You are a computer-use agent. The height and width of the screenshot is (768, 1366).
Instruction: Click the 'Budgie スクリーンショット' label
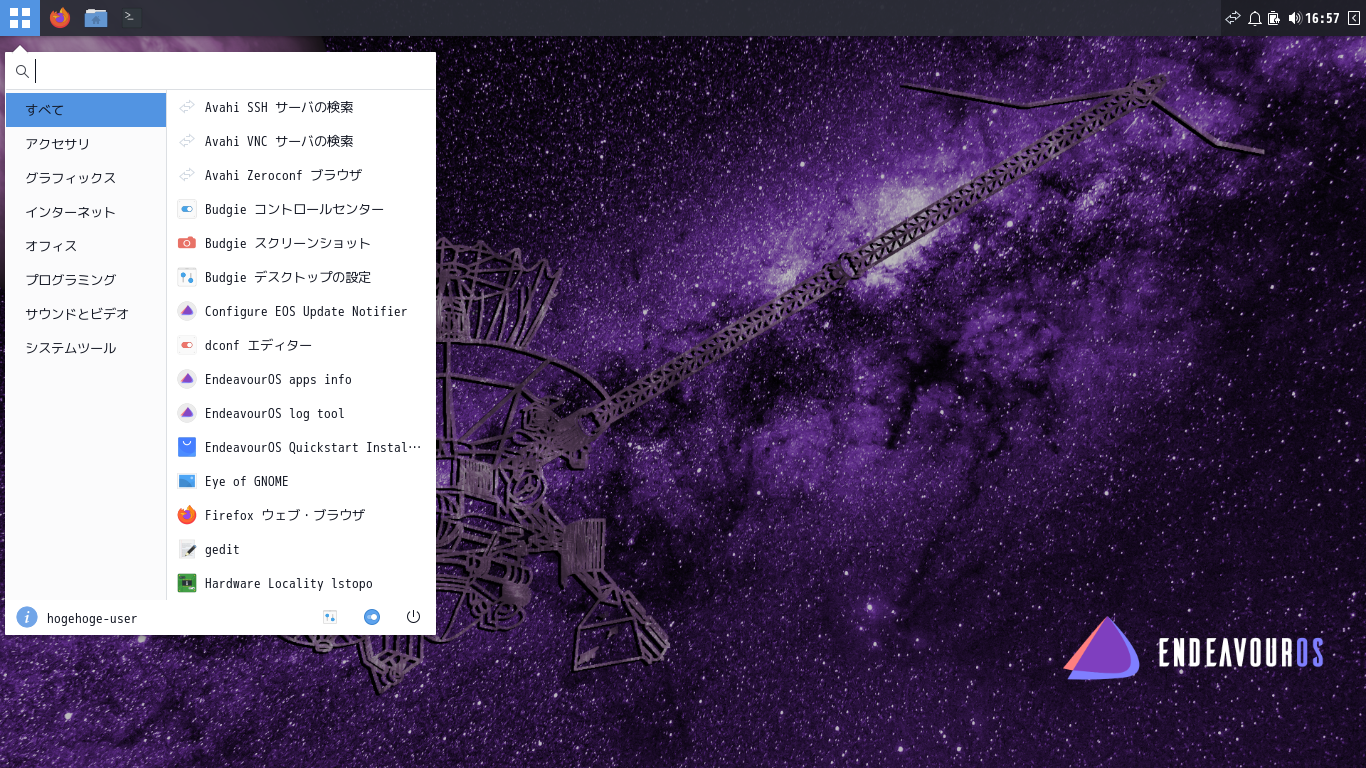(288, 243)
